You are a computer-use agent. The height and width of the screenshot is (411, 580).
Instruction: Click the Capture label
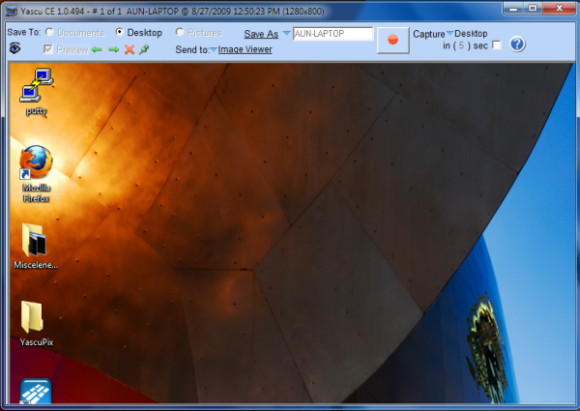[x=429, y=34]
